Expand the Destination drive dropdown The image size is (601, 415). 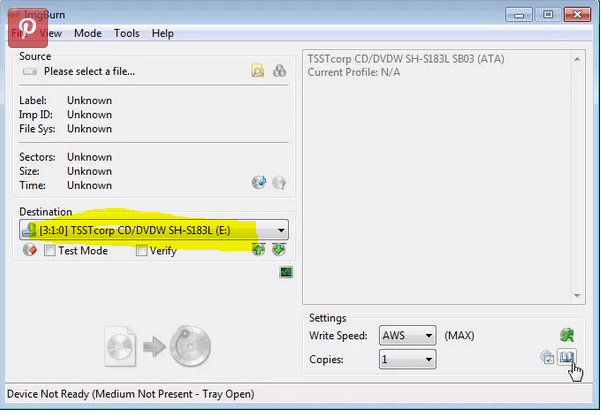point(281,230)
